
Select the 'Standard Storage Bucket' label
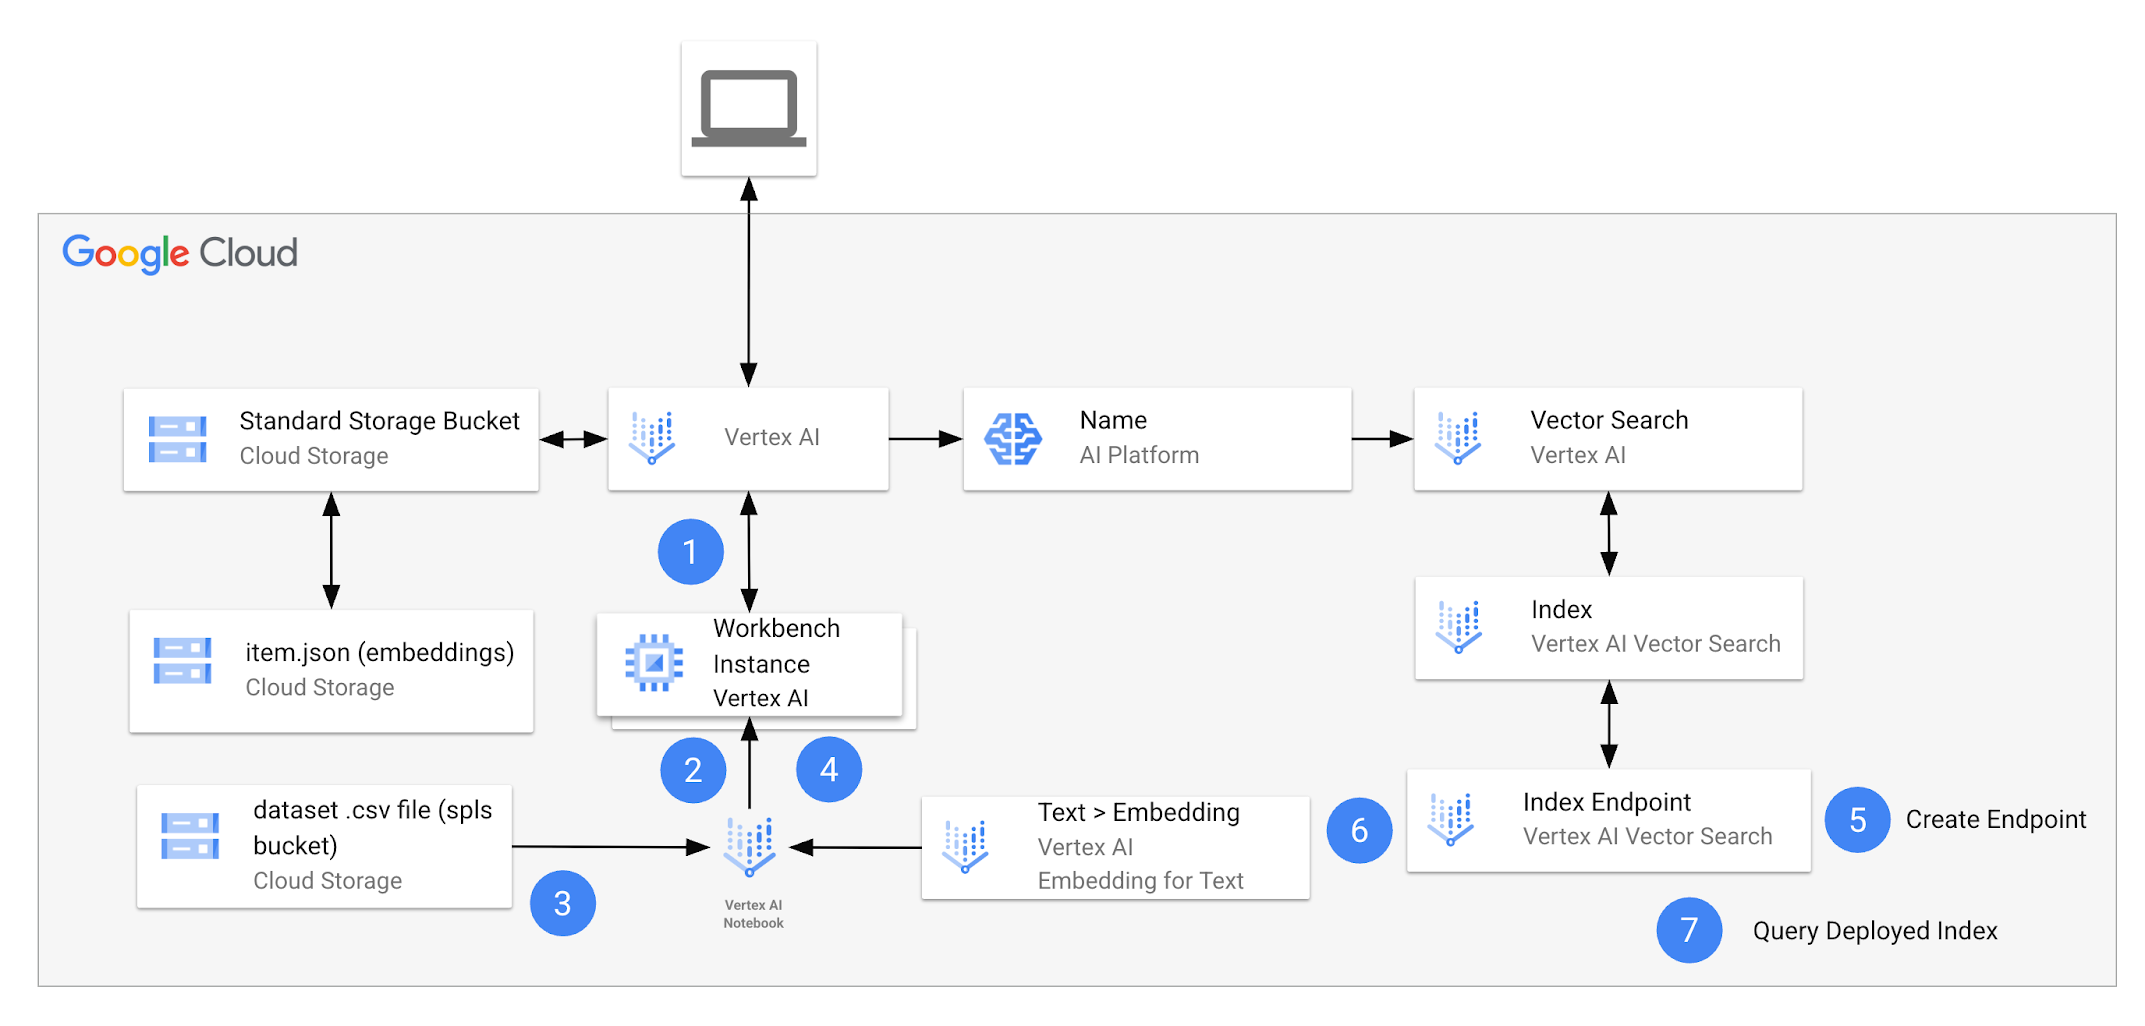[380, 421]
